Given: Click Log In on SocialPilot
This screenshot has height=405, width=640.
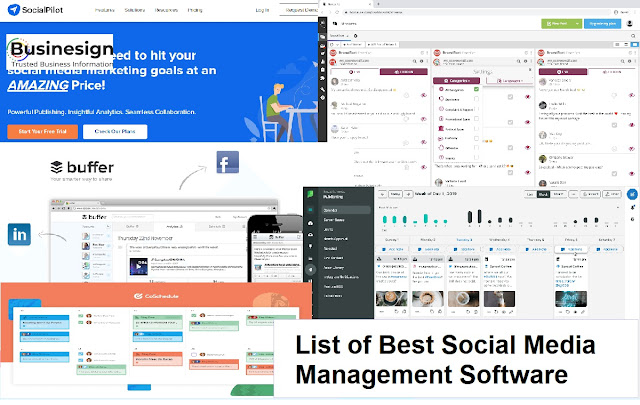Looking at the screenshot, I should click(262, 10).
